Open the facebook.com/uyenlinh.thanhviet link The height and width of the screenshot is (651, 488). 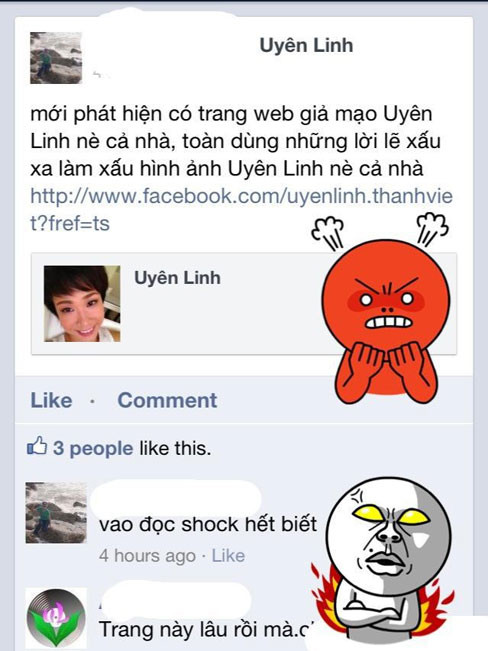click(x=241, y=210)
